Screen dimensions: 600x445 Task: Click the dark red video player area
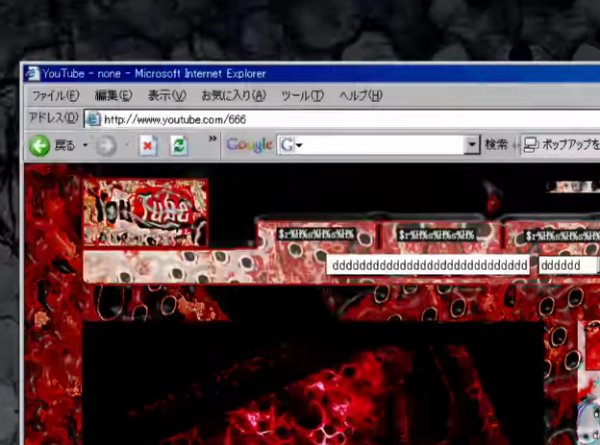click(x=313, y=383)
